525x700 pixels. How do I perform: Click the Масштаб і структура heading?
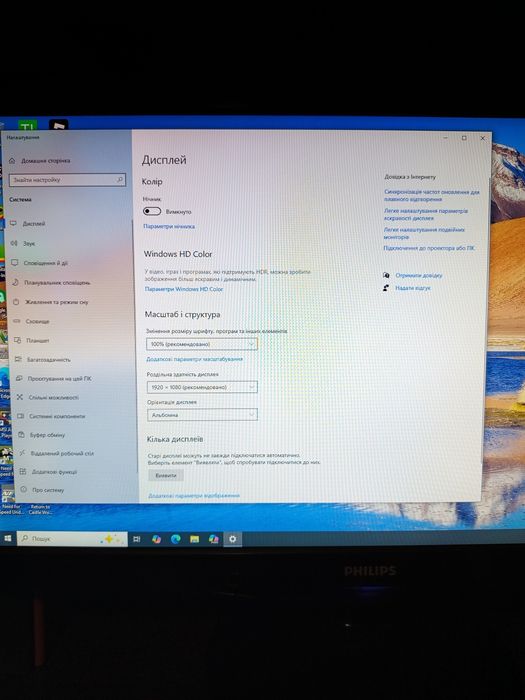tap(182, 314)
